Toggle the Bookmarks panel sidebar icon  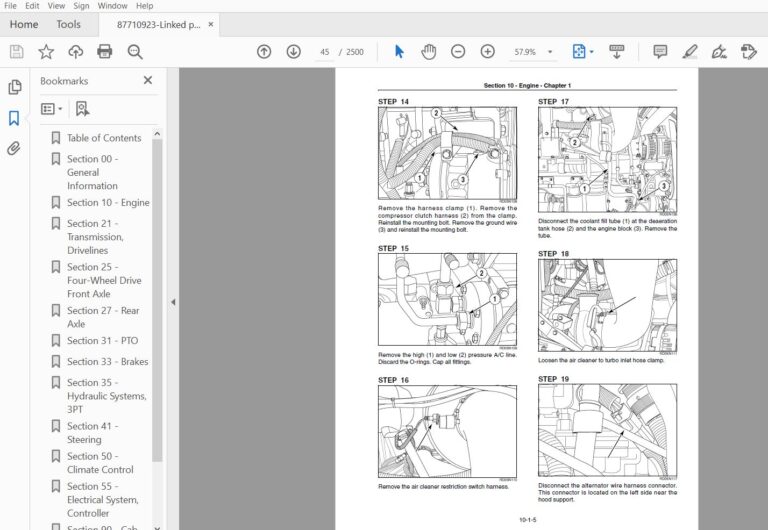[14, 118]
